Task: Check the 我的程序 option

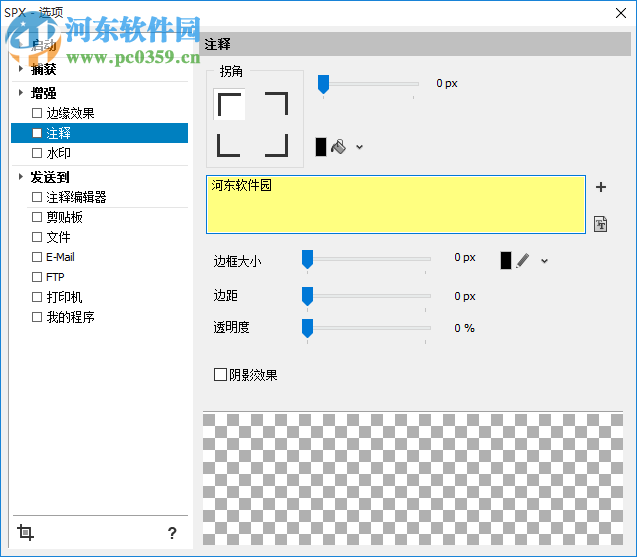Action: 37,317
